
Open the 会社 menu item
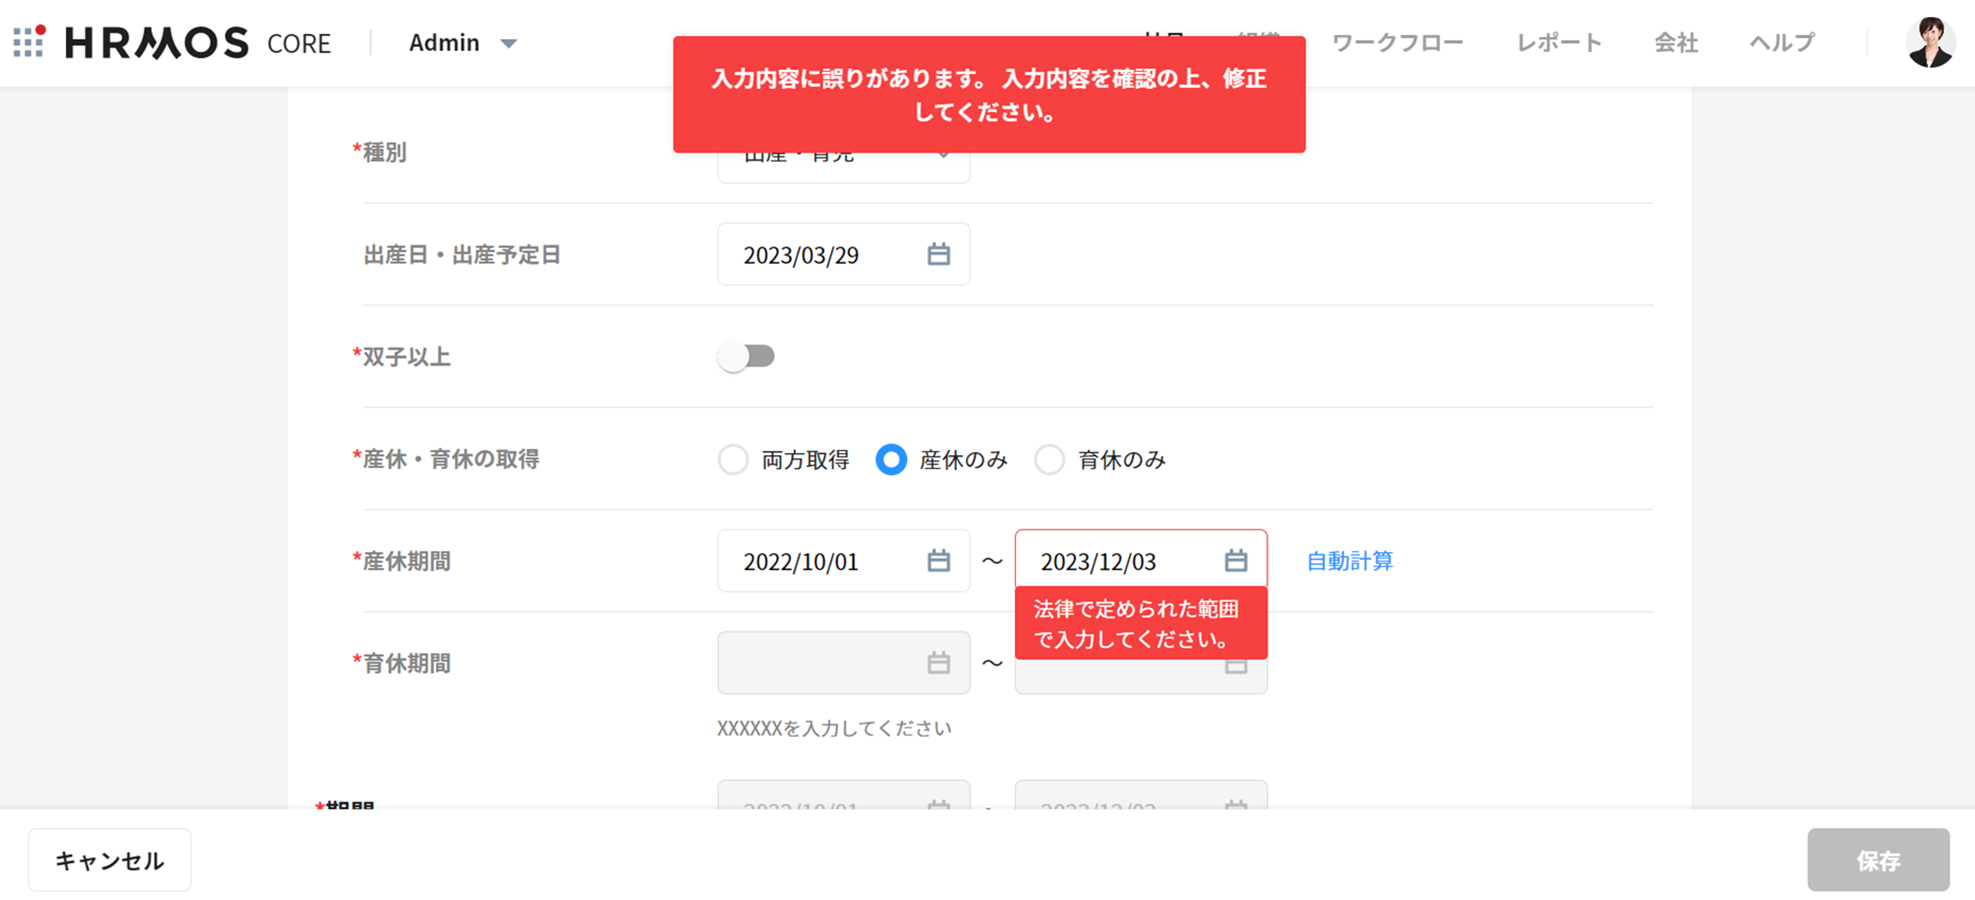coord(1675,43)
